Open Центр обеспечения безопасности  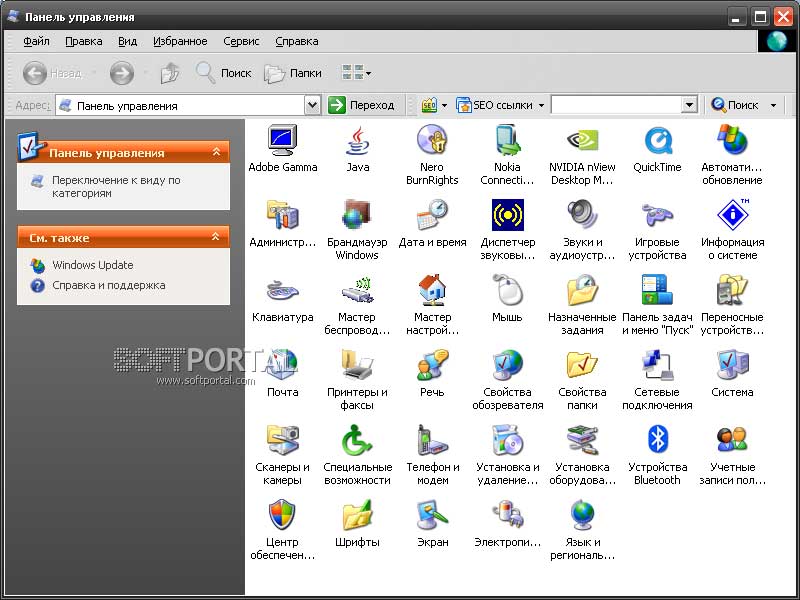click(x=282, y=530)
